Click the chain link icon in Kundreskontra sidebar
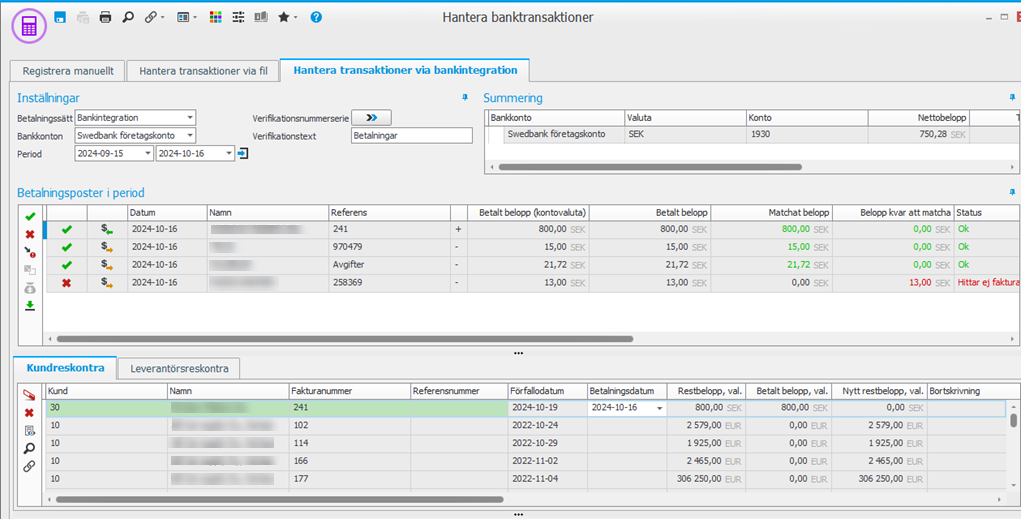Image resolution: width=1021 pixels, height=519 pixels. [x=29, y=466]
